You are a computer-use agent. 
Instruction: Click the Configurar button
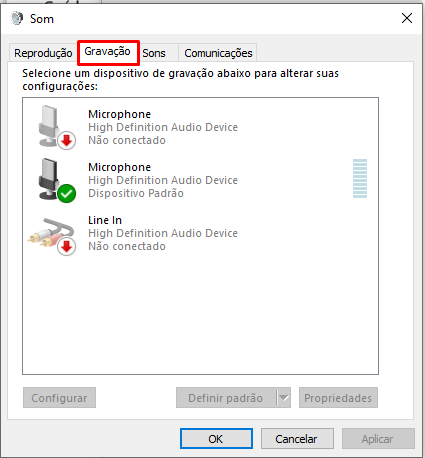(x=59, y=398)
